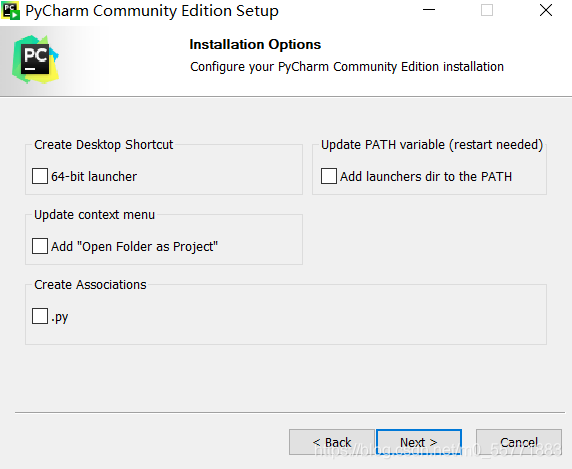
Task: Click the large PyCharm PC logo in the header
Action: pos(35,59)
